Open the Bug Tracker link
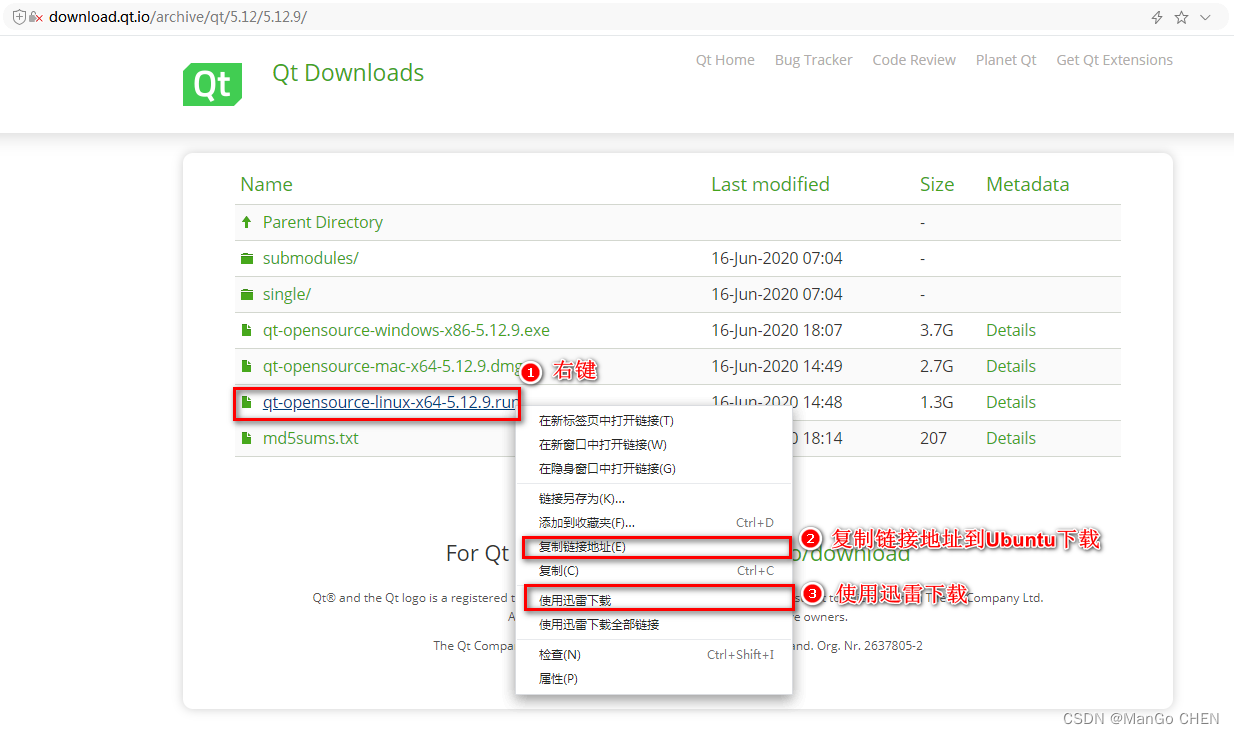This screenshot has width=1234, height=734. pos(813,60)
